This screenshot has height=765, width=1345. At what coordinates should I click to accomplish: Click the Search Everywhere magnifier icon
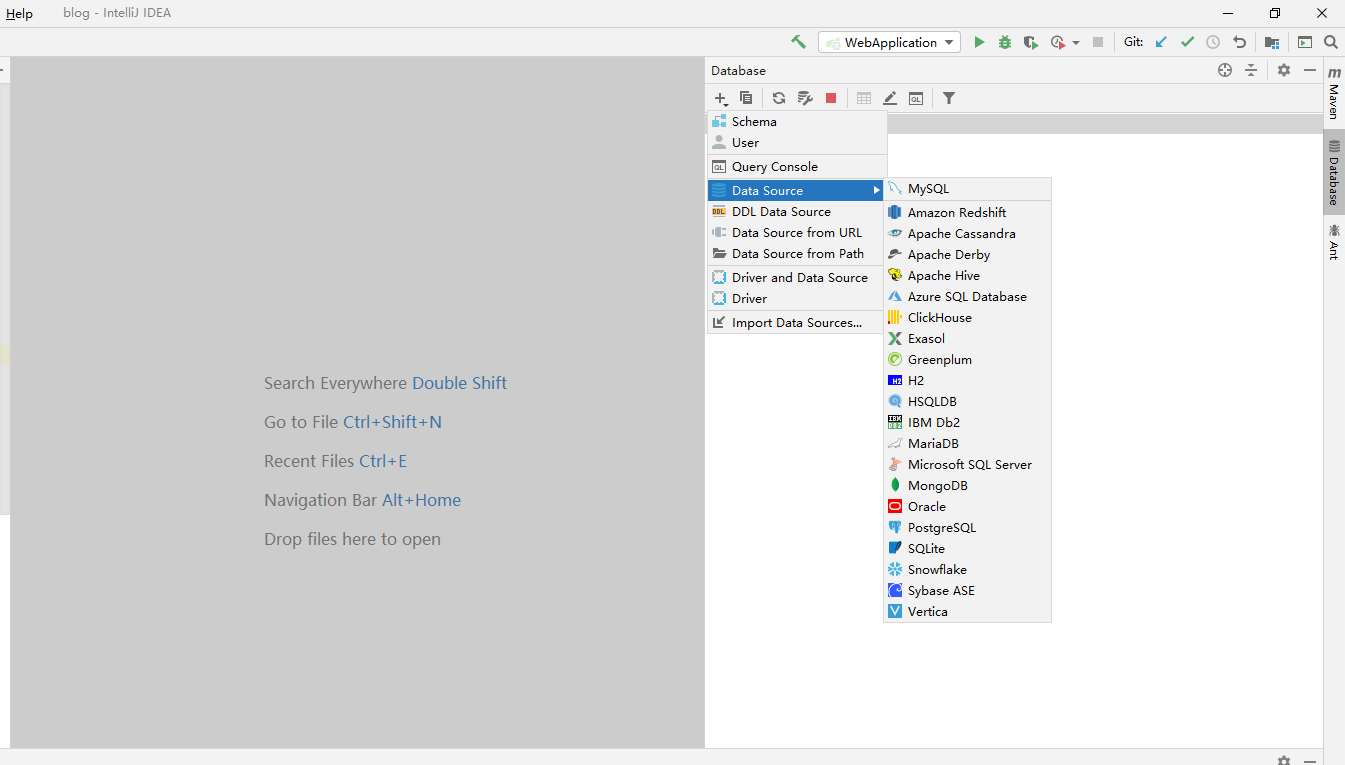pyautogui.click(x=1331, y=42)
